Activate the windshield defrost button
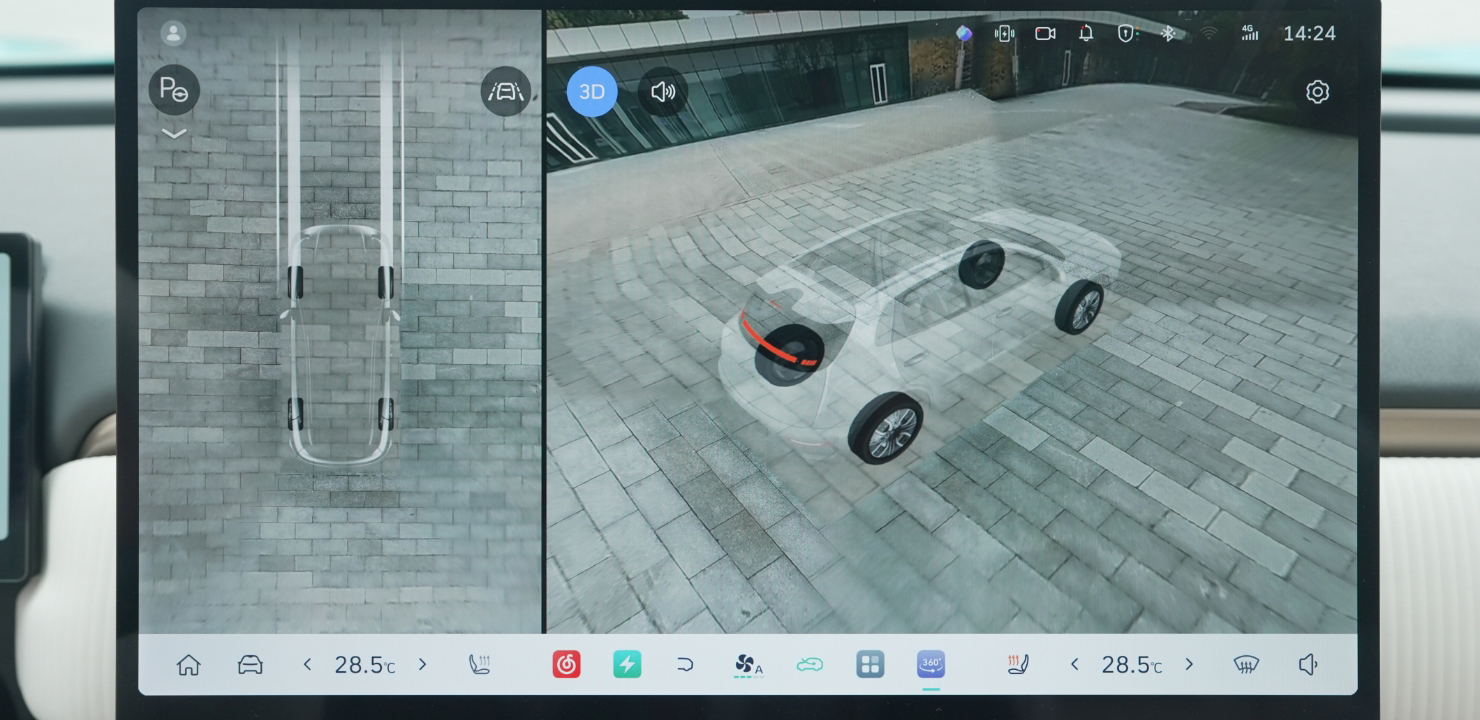This screenshot has width=1480, height=720. pos(1246,665)
